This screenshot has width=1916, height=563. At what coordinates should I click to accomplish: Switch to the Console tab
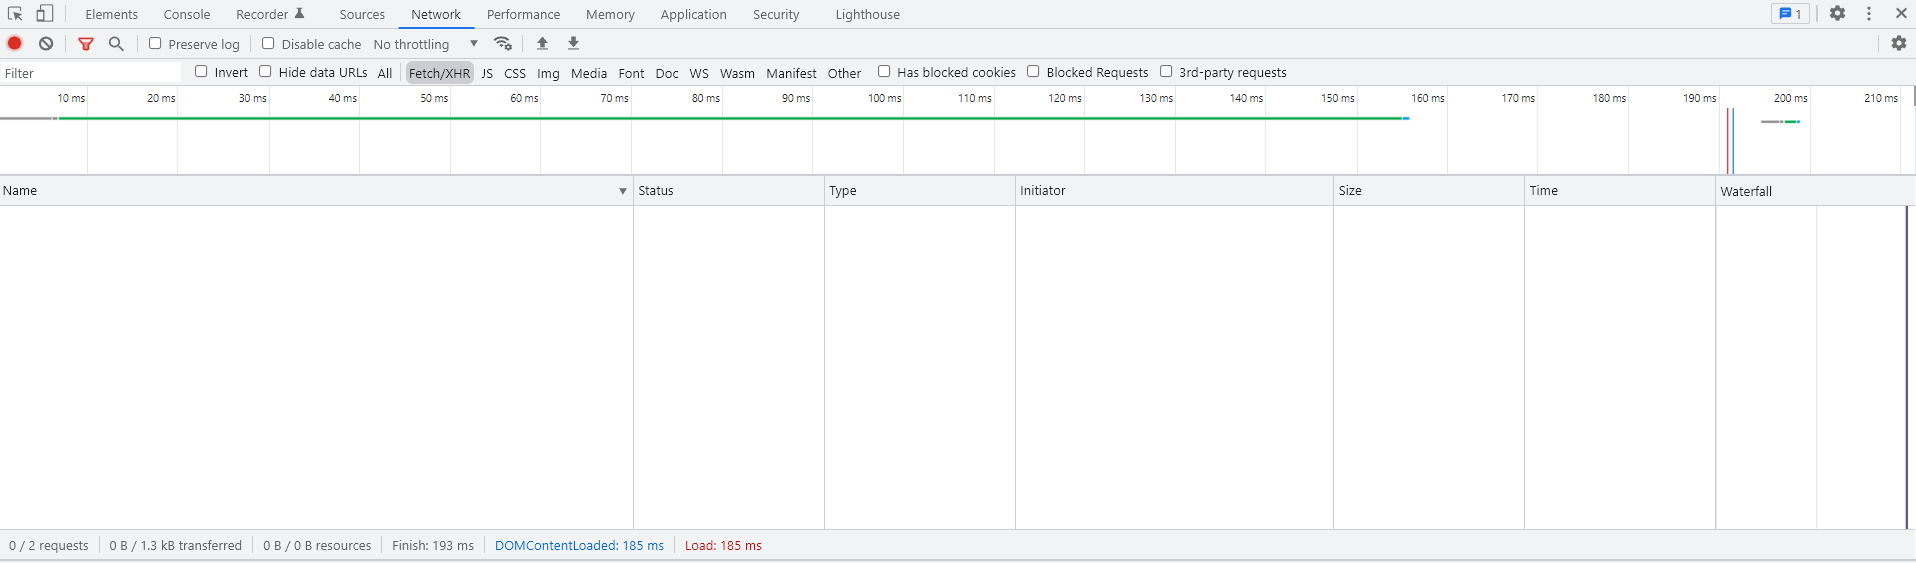pyautogui.click(x=187, y=14)
